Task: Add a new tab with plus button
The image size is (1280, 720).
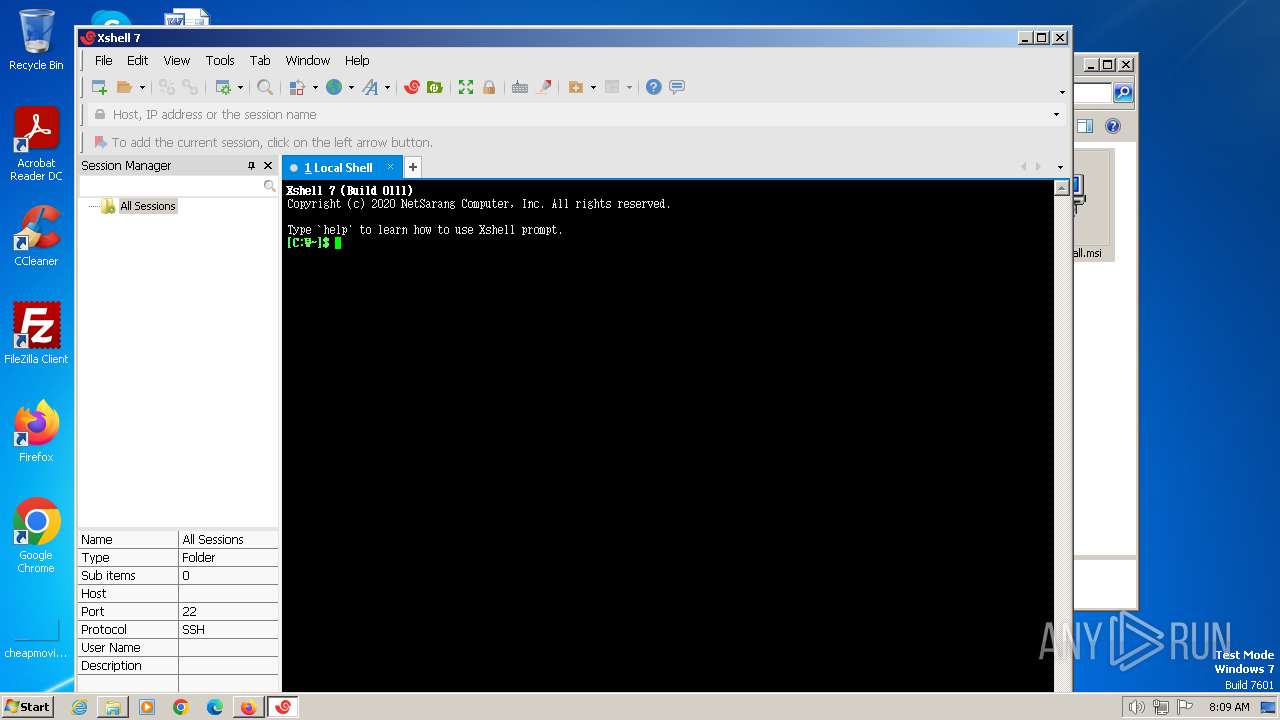Action: (412, 167)
